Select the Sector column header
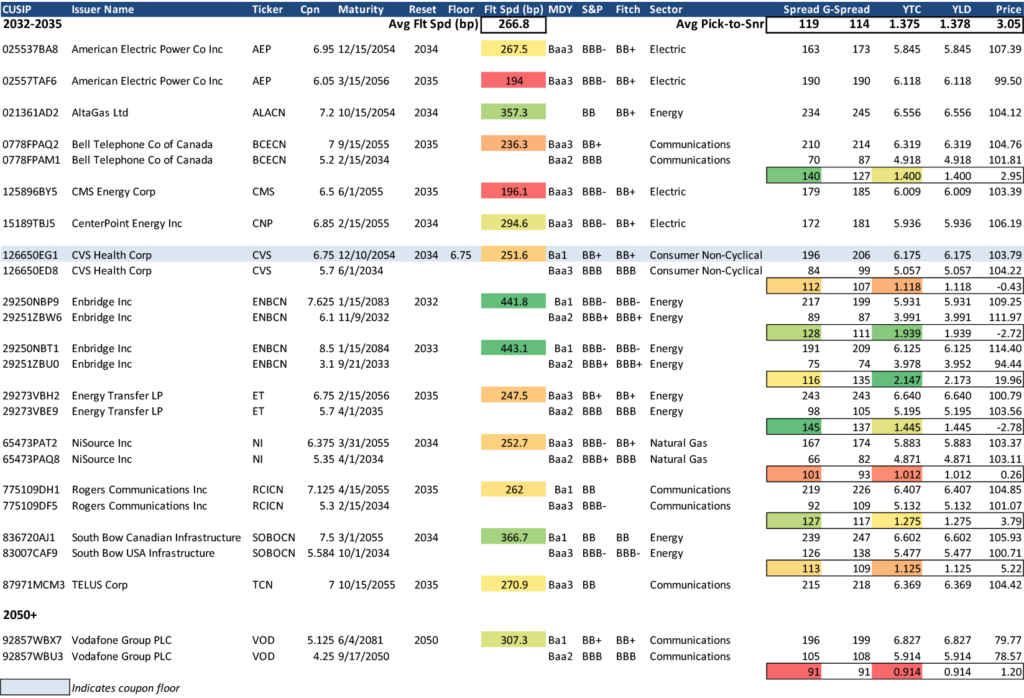 click(x=666, y=9)
